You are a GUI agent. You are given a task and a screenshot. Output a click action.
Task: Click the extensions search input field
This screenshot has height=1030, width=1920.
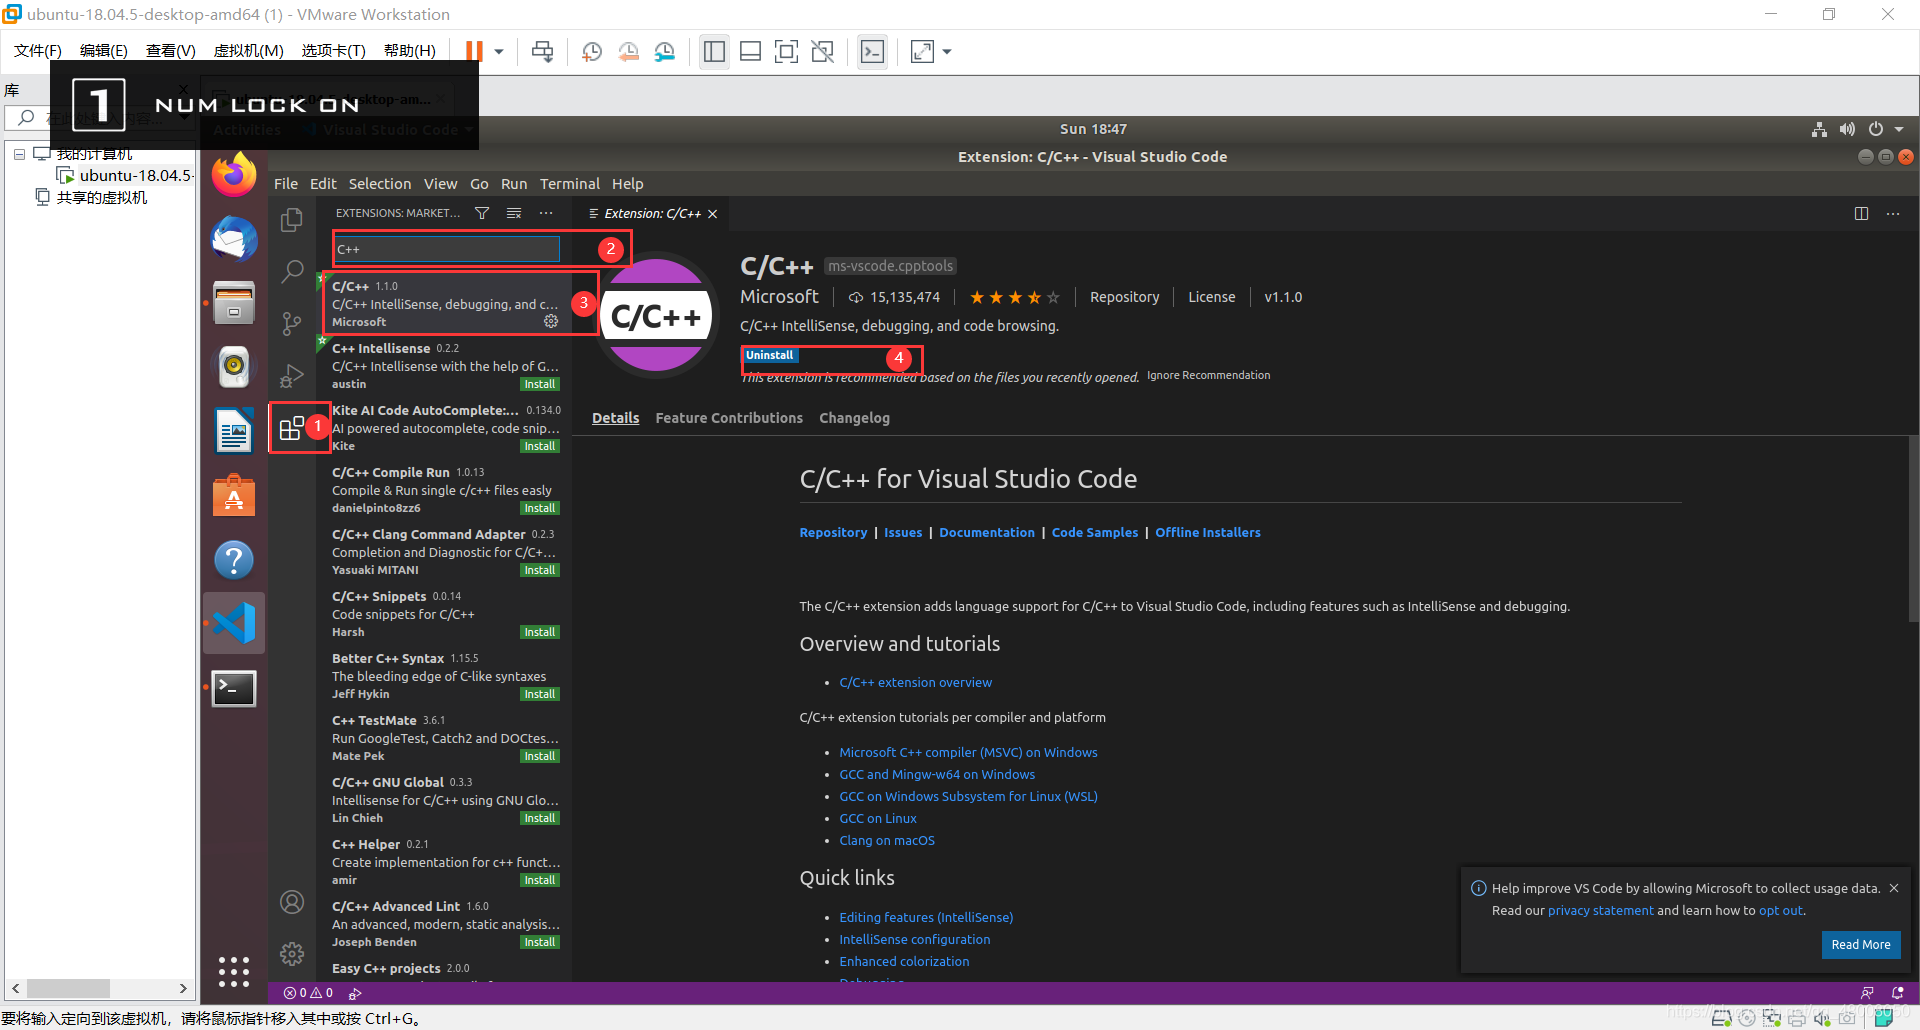click(x=447, y=249)
